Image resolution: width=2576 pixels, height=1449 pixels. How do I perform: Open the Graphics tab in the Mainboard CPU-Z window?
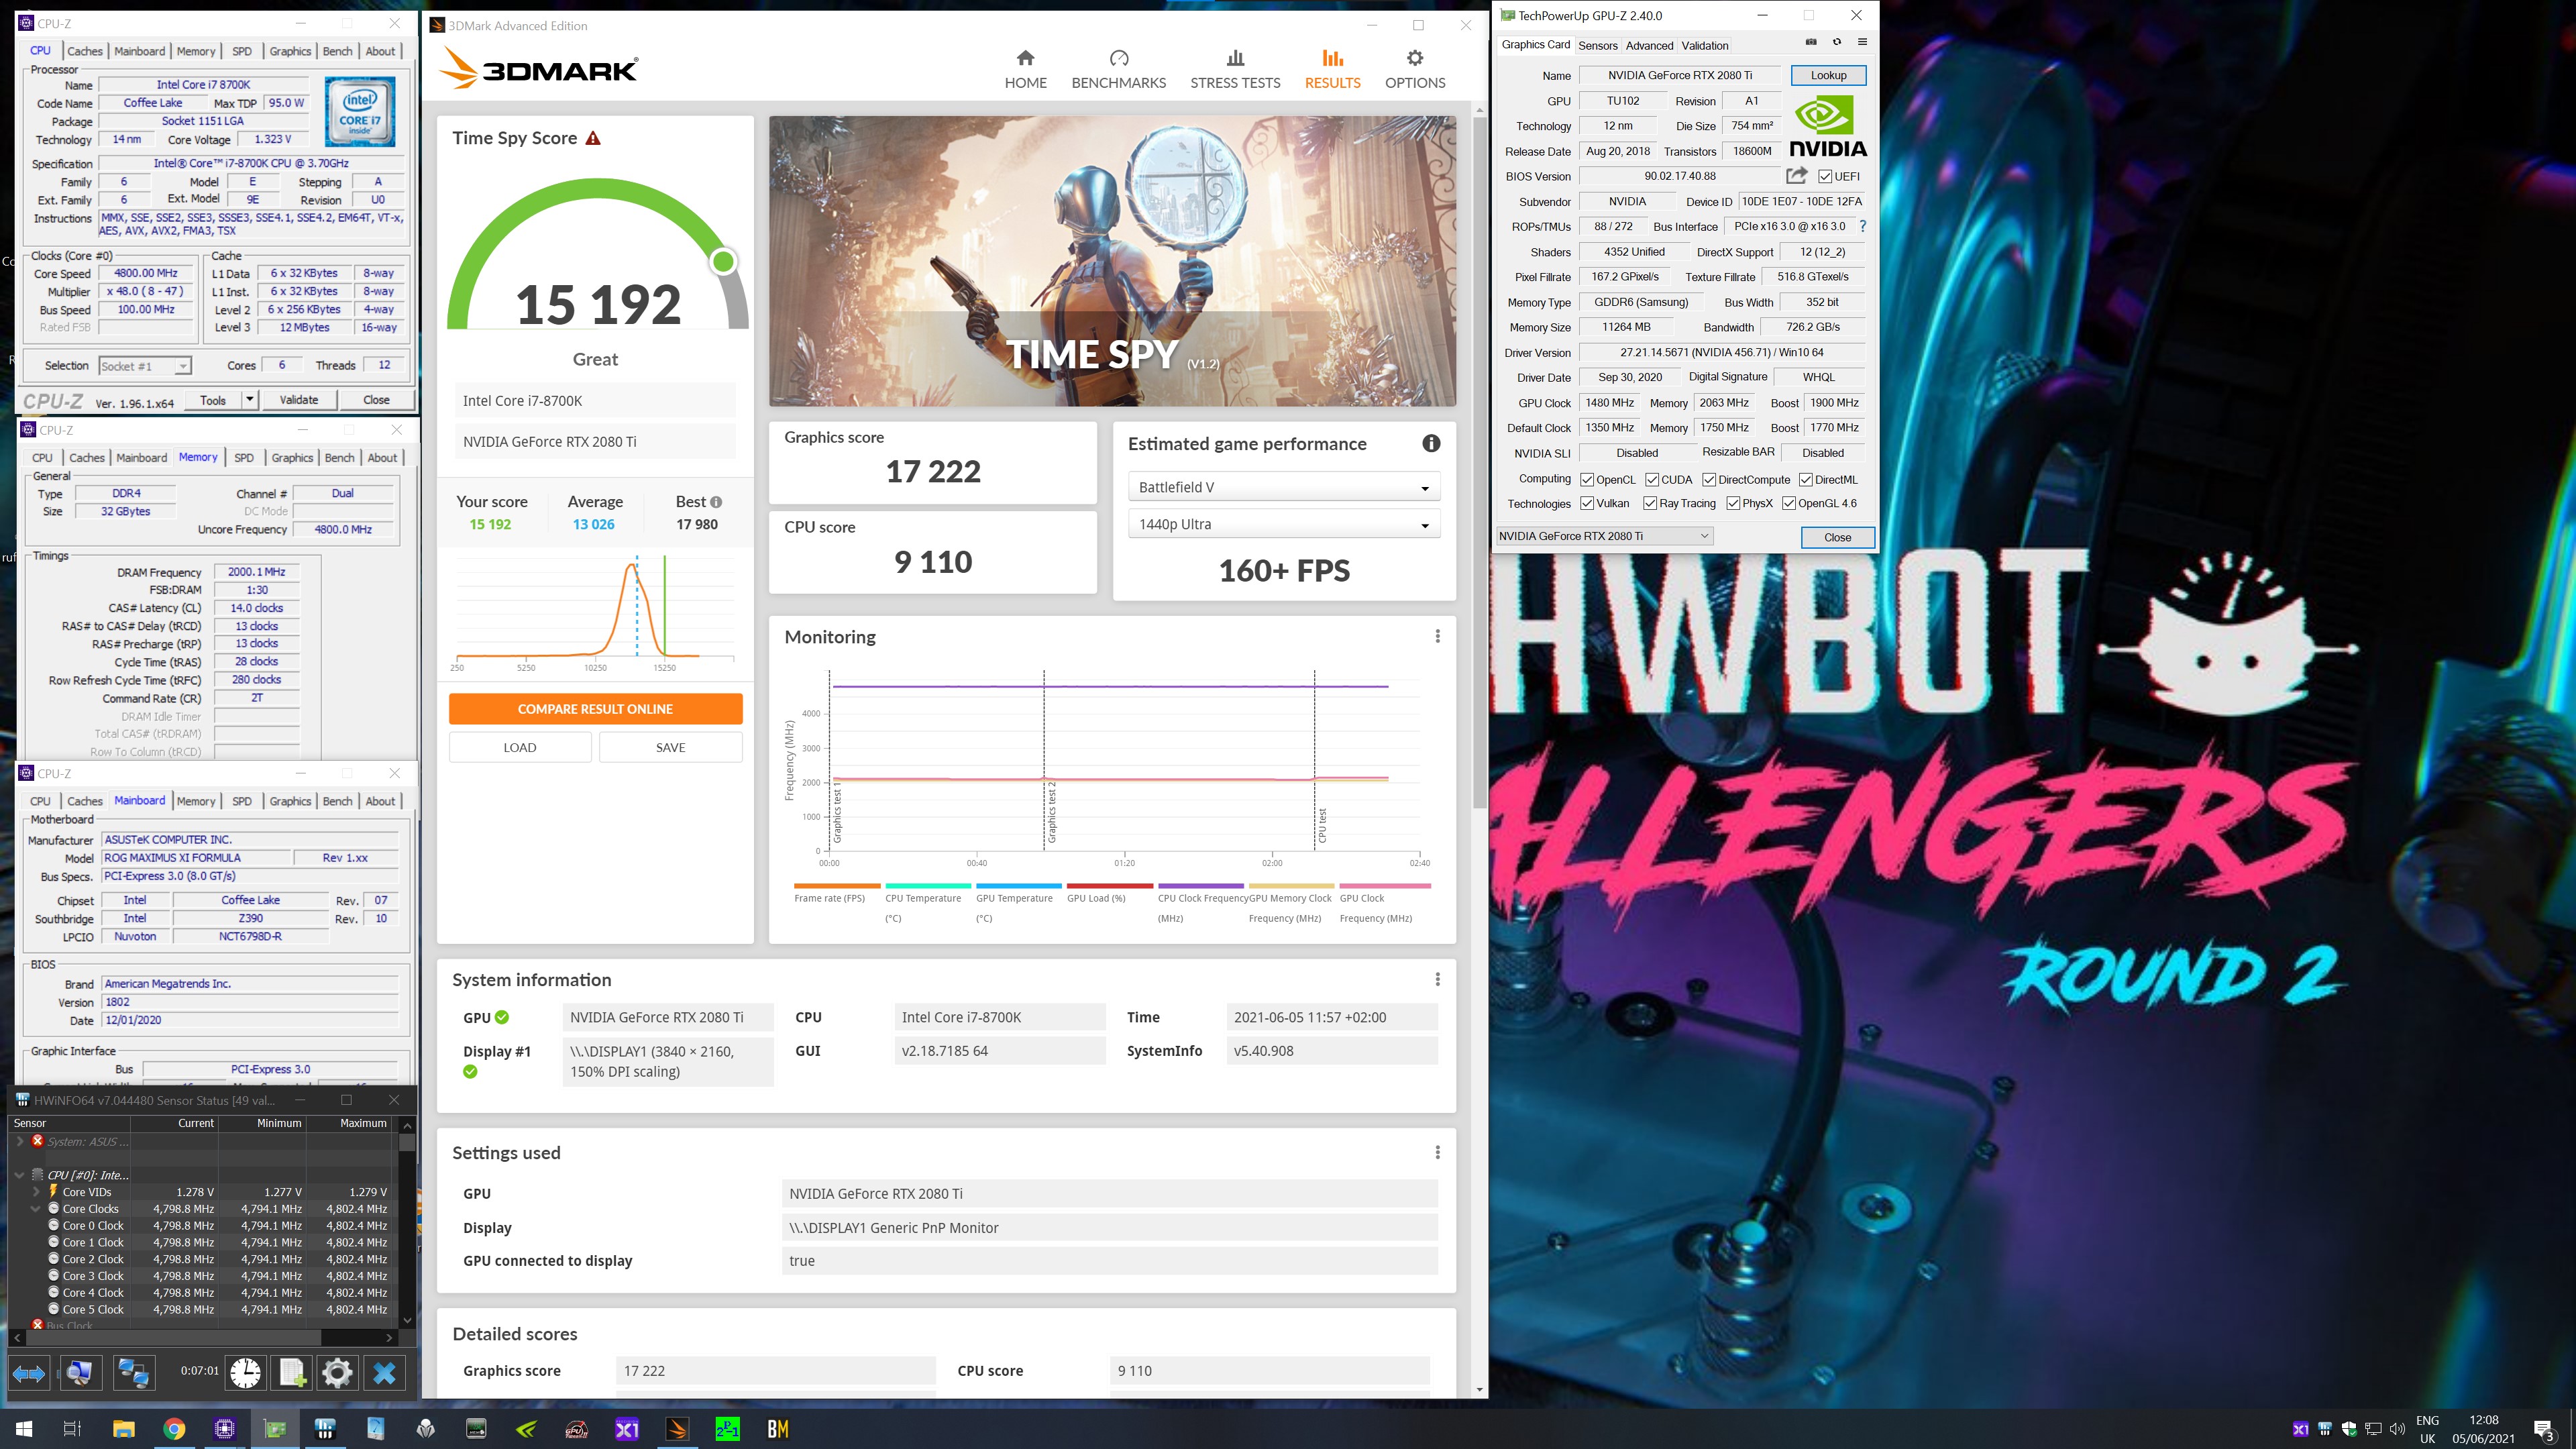(290, 801)
